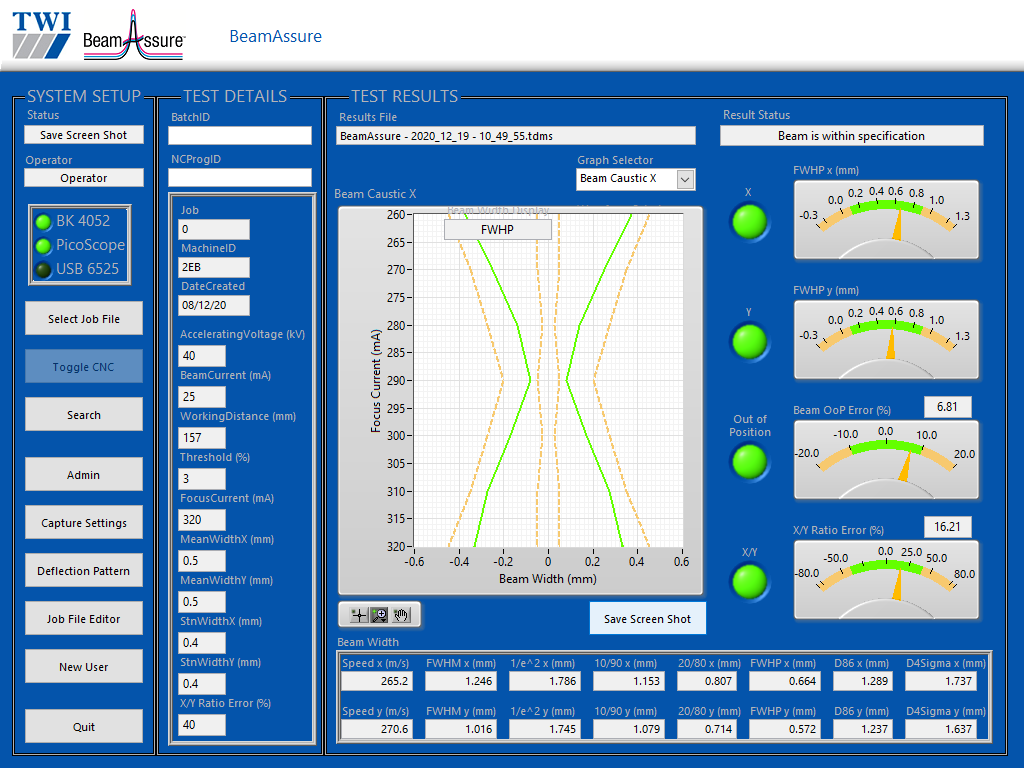Click the X pass indicator LED

point(749,222)
